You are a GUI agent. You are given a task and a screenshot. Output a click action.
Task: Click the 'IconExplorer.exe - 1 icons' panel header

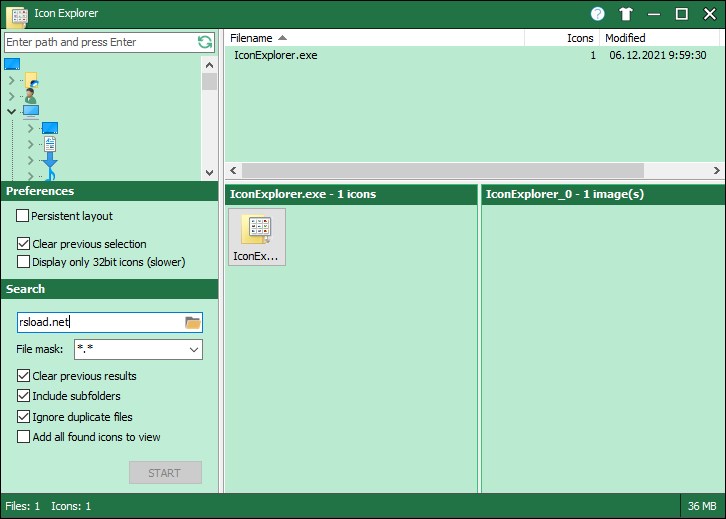point(351,194)
